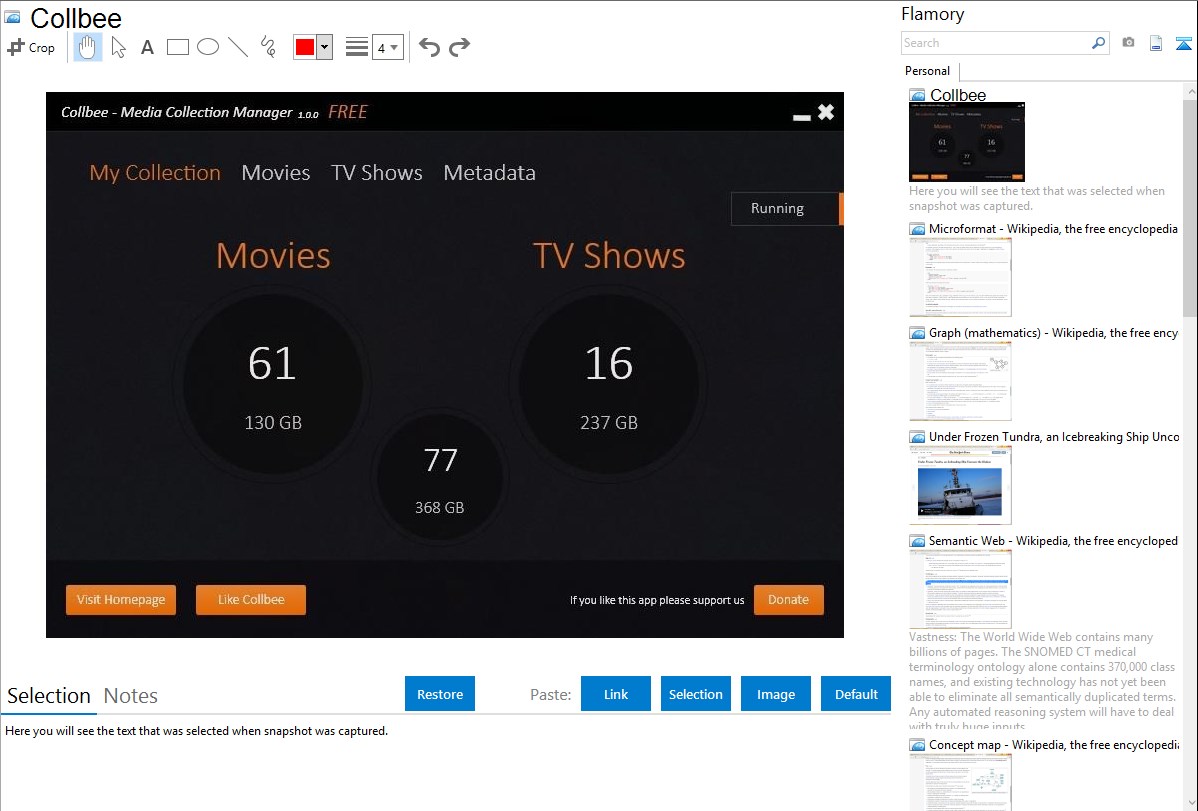The height and width of the screenshot is (811, 1198).
Task: Click the Visit Homepage button
Action: [x=121, y=599]
